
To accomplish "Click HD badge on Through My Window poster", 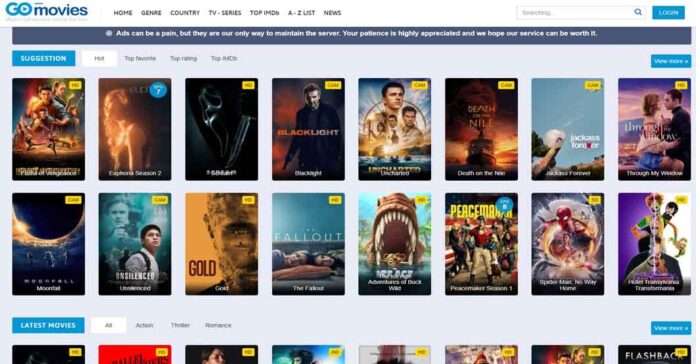I will (681, 85).
